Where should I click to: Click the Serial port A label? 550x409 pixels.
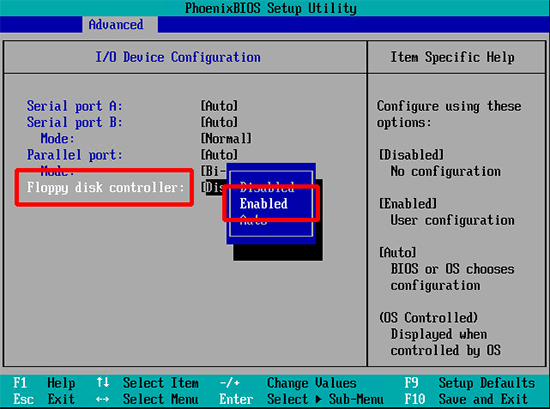tap(74, 106)
